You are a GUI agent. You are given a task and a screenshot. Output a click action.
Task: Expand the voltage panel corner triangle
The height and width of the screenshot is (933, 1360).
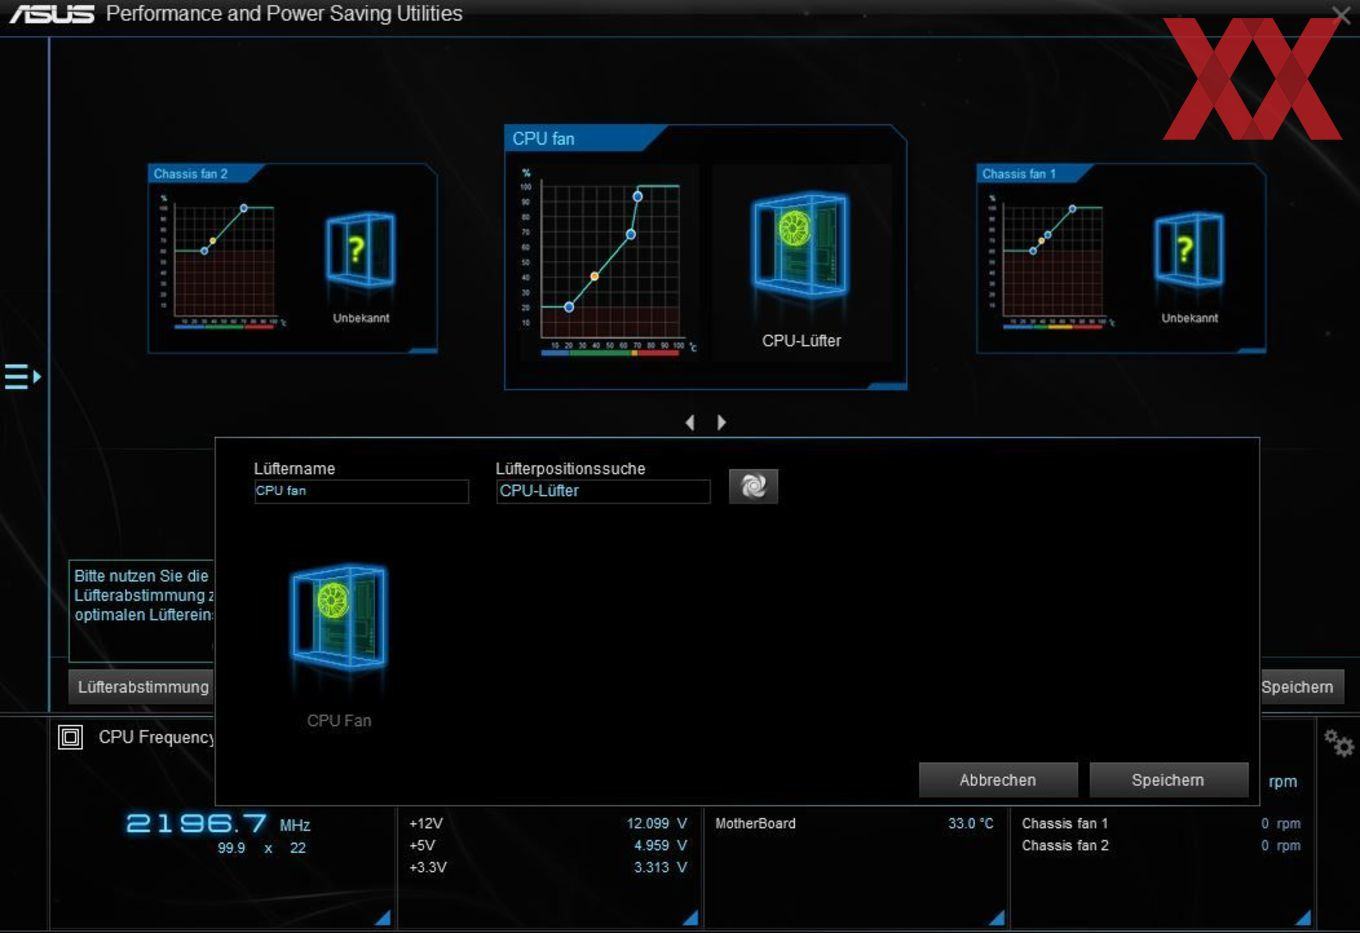point(690,917)
